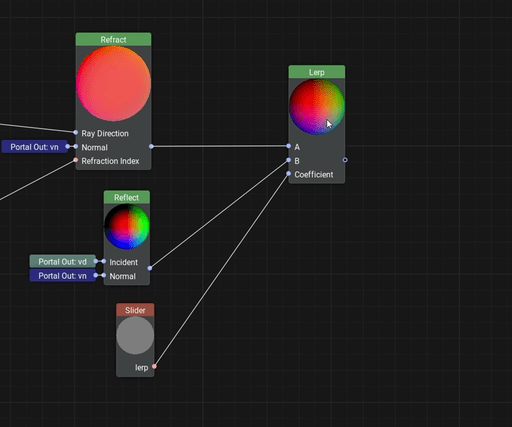Click the Lerp node's output port
Viewport: 512px width, 427px height.
(x=345, y=160)
